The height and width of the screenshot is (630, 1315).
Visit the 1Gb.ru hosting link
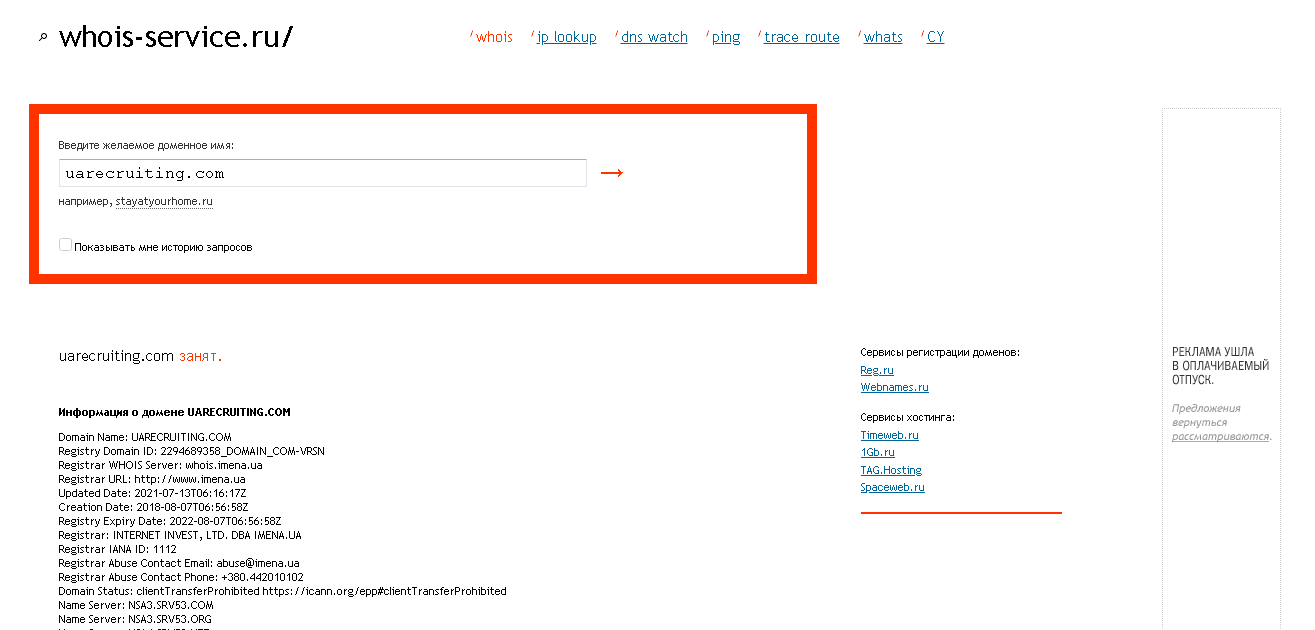877,452
